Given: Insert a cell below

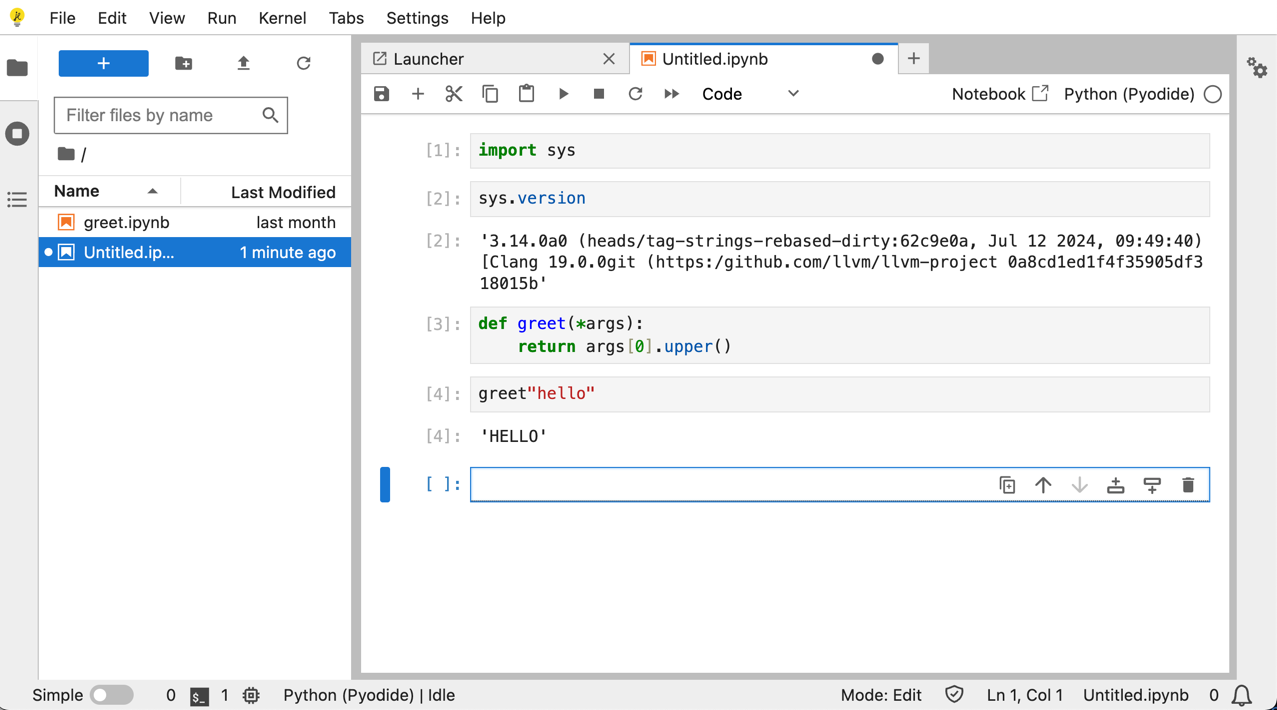Looking at the screenshot, I should coord(418,94).
